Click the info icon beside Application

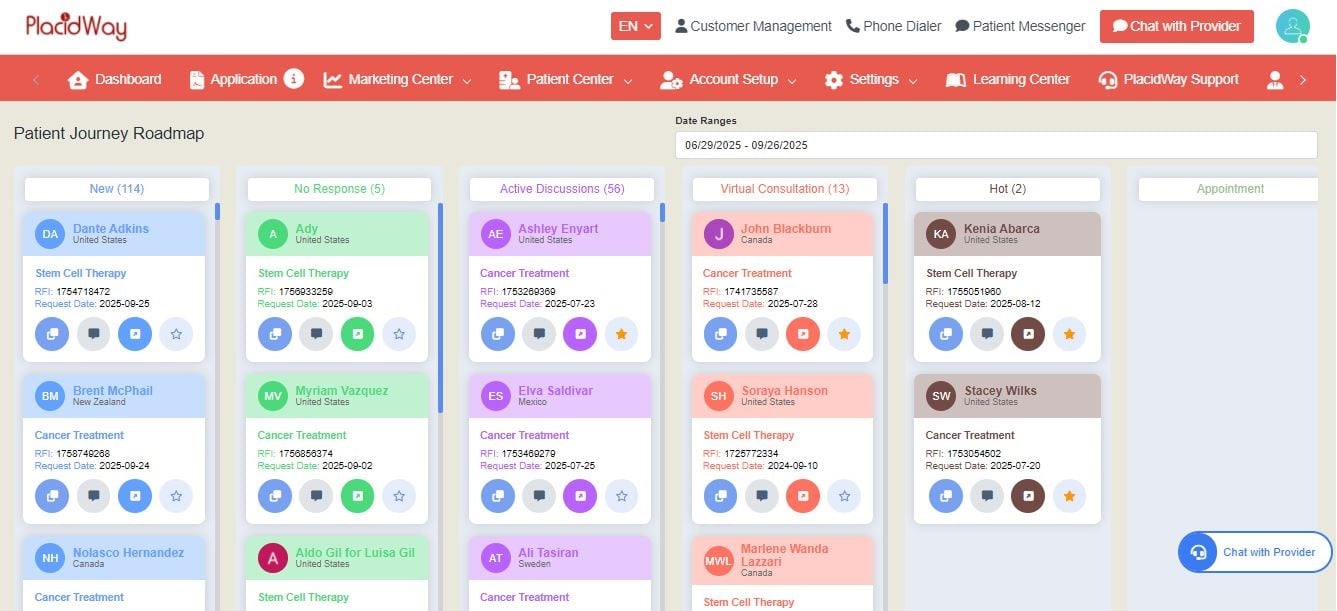[293, 79]
